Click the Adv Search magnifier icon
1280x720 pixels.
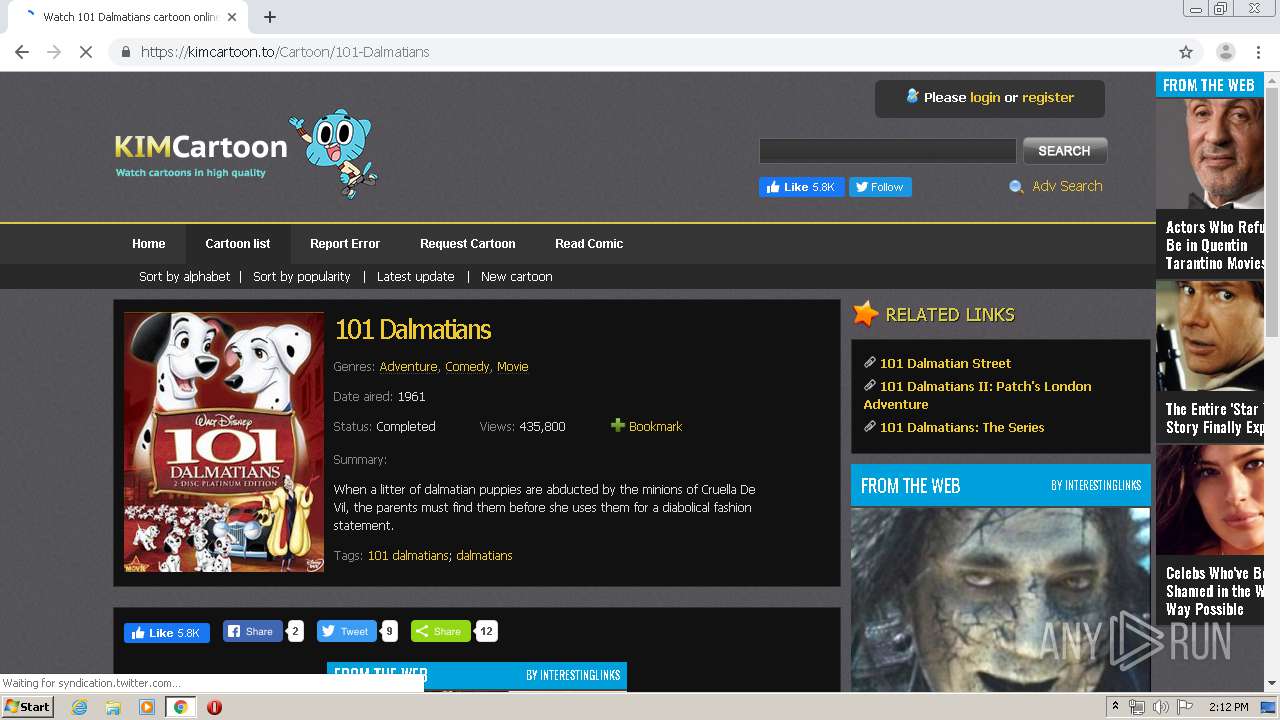coord(1016,187)
